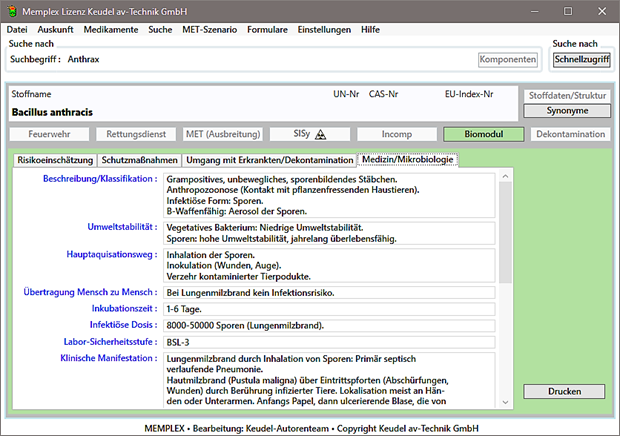Open Stoffdaten/Struktur view
Screen dimensions: 620x436
click(x=567, y=96)
